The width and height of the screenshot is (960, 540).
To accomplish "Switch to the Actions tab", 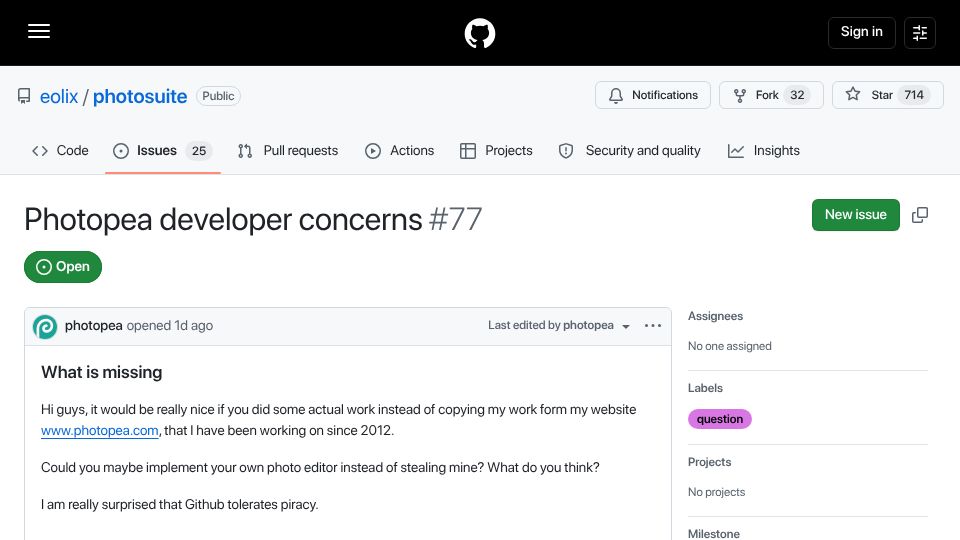I will tap(399, 151).
